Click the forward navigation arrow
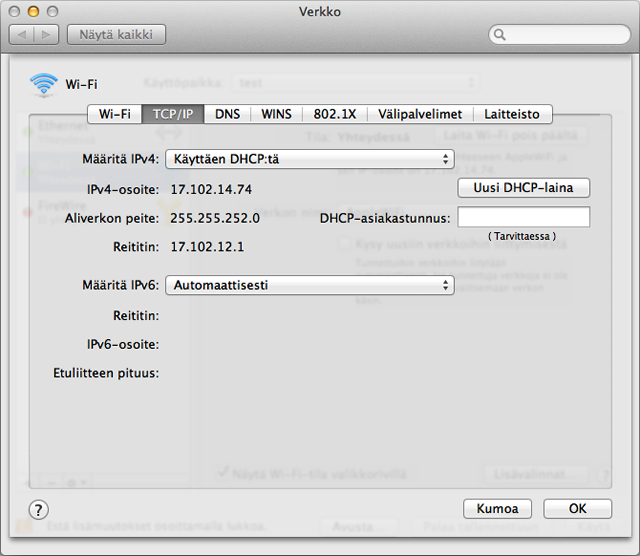 click(x=46, y=35)
